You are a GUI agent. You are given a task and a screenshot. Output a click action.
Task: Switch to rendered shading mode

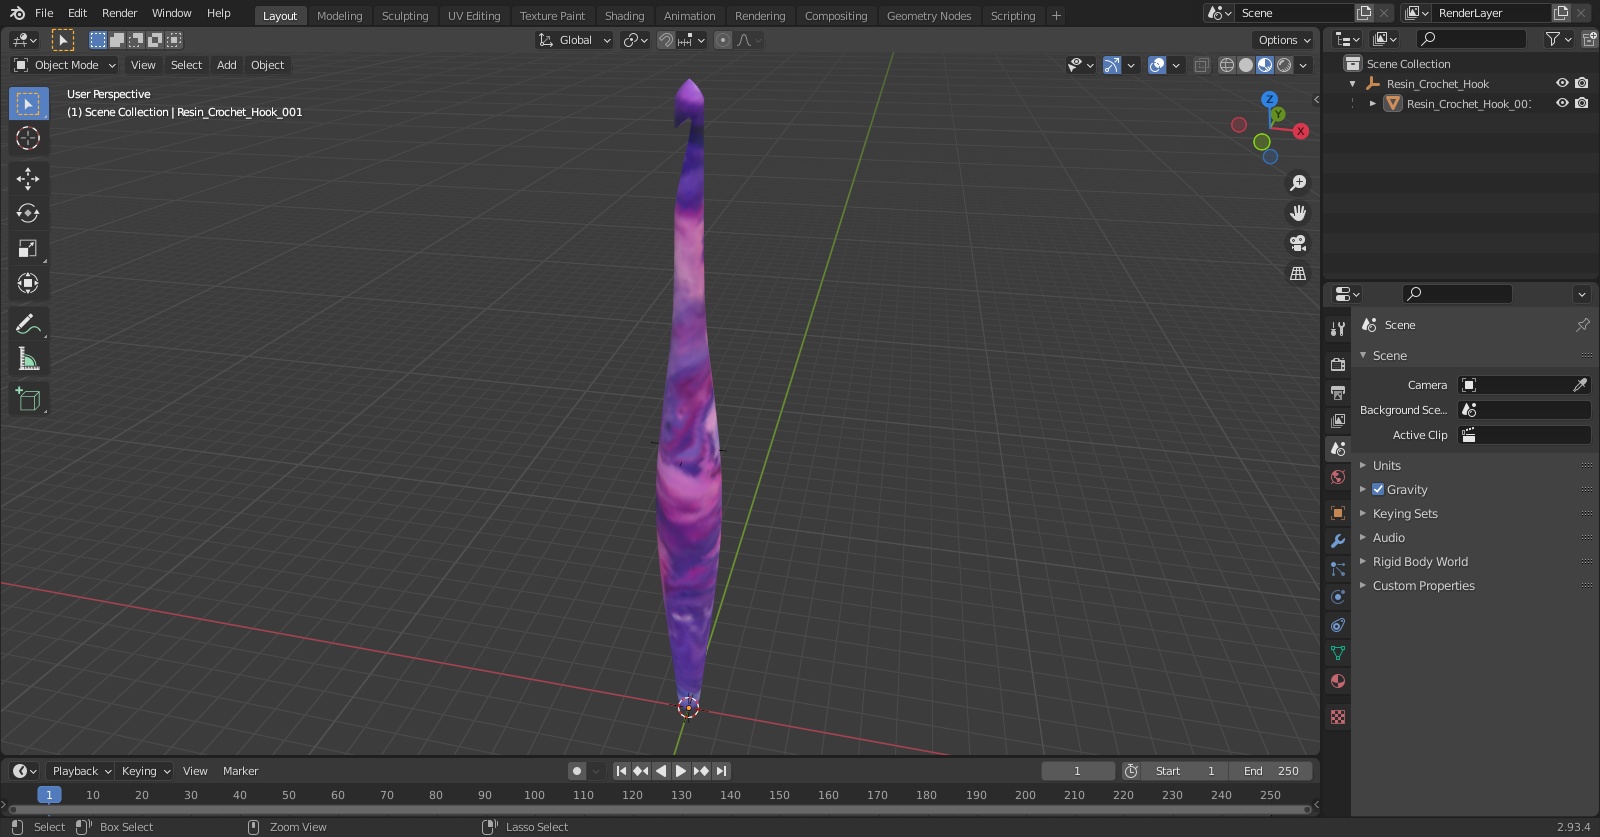[1284, 65]
